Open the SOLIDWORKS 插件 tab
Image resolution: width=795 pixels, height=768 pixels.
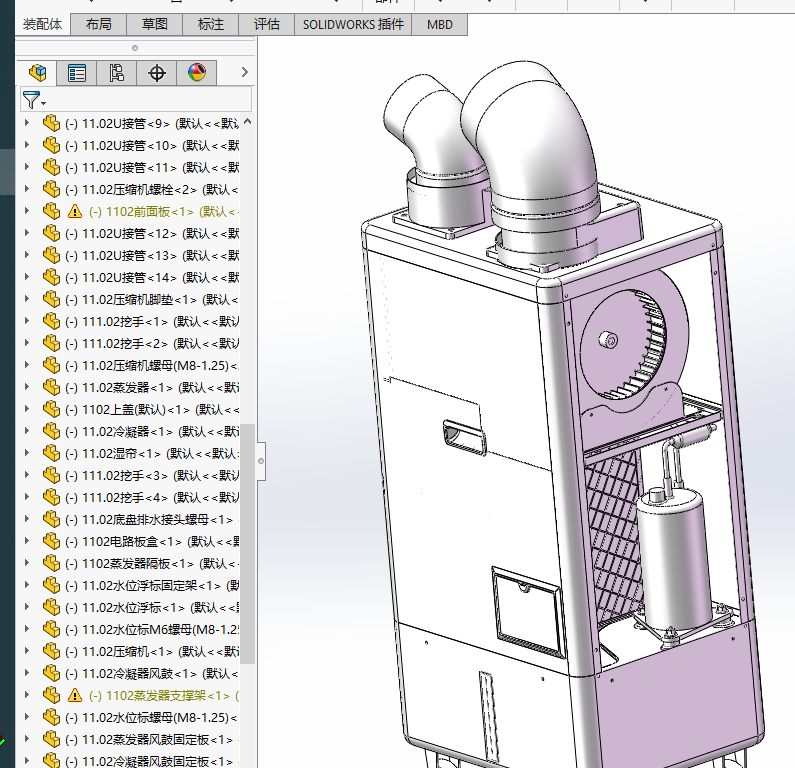pyautogui.click(x=353, y=25)
